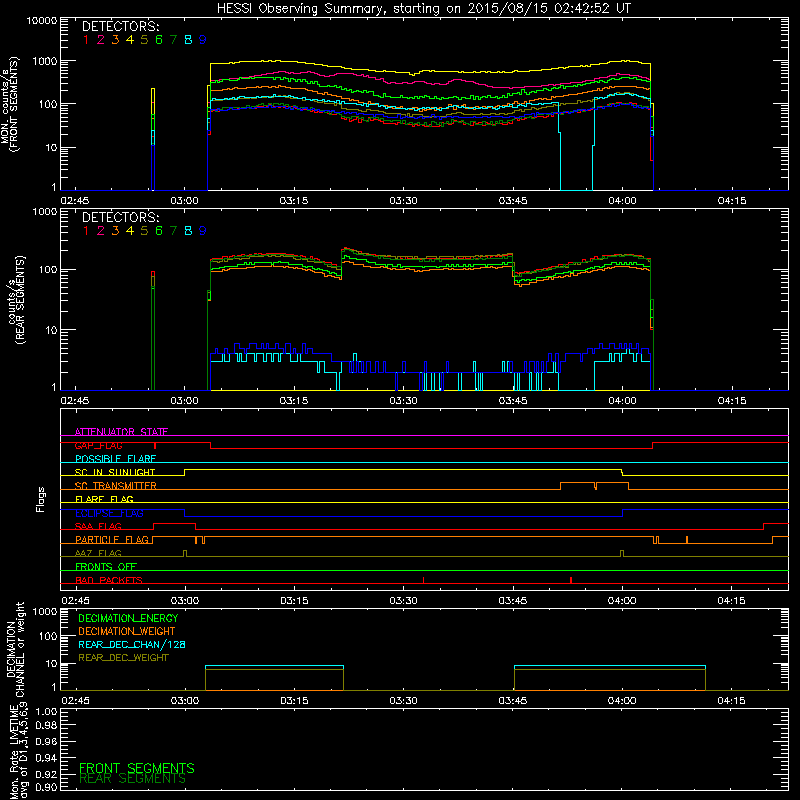Click the DECIMATION_WEIGHT legend entry
This screenshot has width=800, height=800.
tap(127, 631)
